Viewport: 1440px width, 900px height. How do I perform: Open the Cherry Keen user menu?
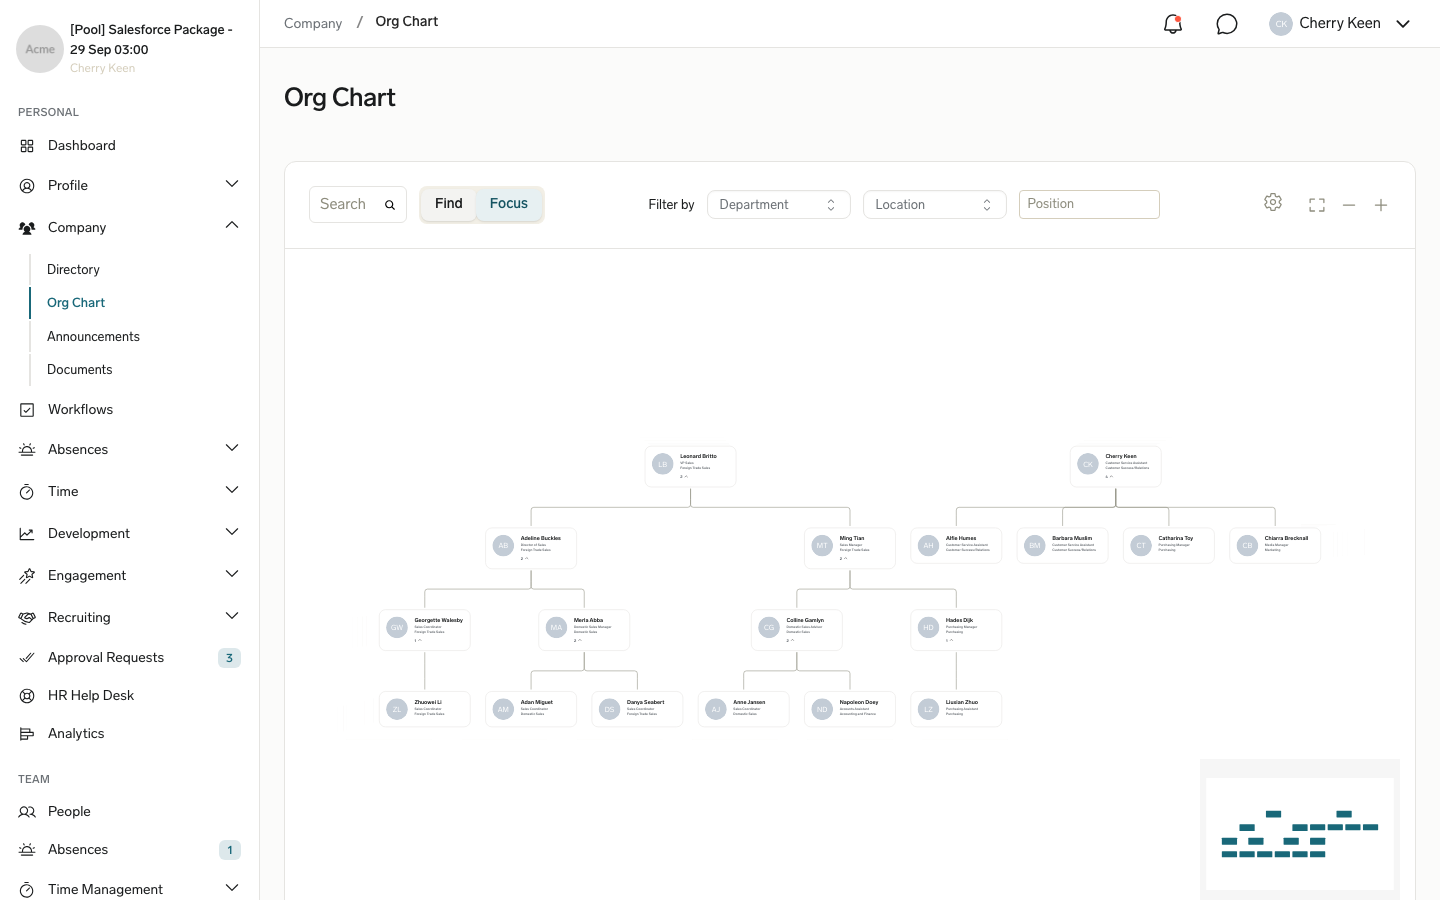point(1340,24)
